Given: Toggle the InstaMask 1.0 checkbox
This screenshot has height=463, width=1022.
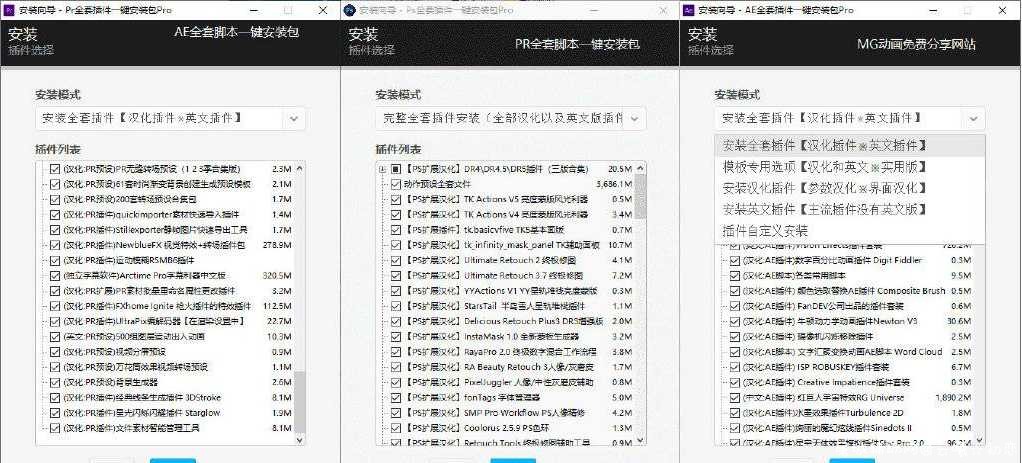Looking at the screenshot, I should point(396,336).
